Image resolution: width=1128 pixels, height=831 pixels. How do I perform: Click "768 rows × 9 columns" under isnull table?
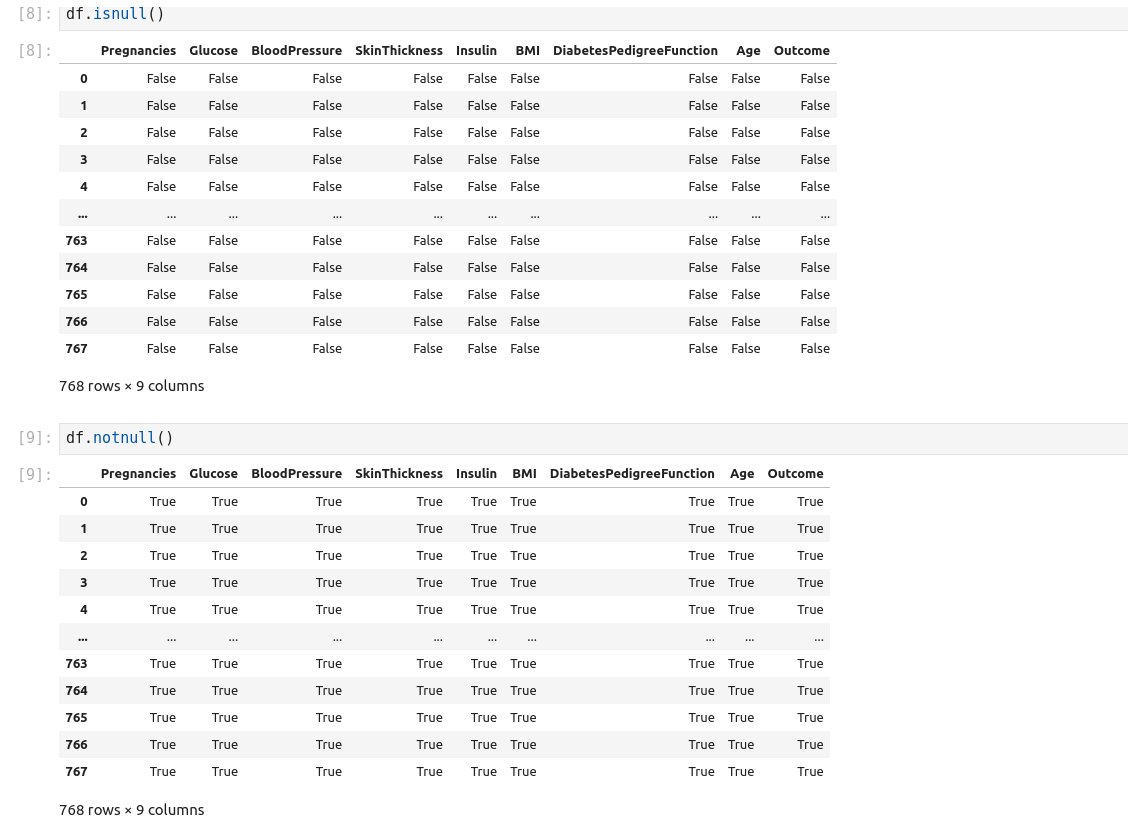coord(131,386)
